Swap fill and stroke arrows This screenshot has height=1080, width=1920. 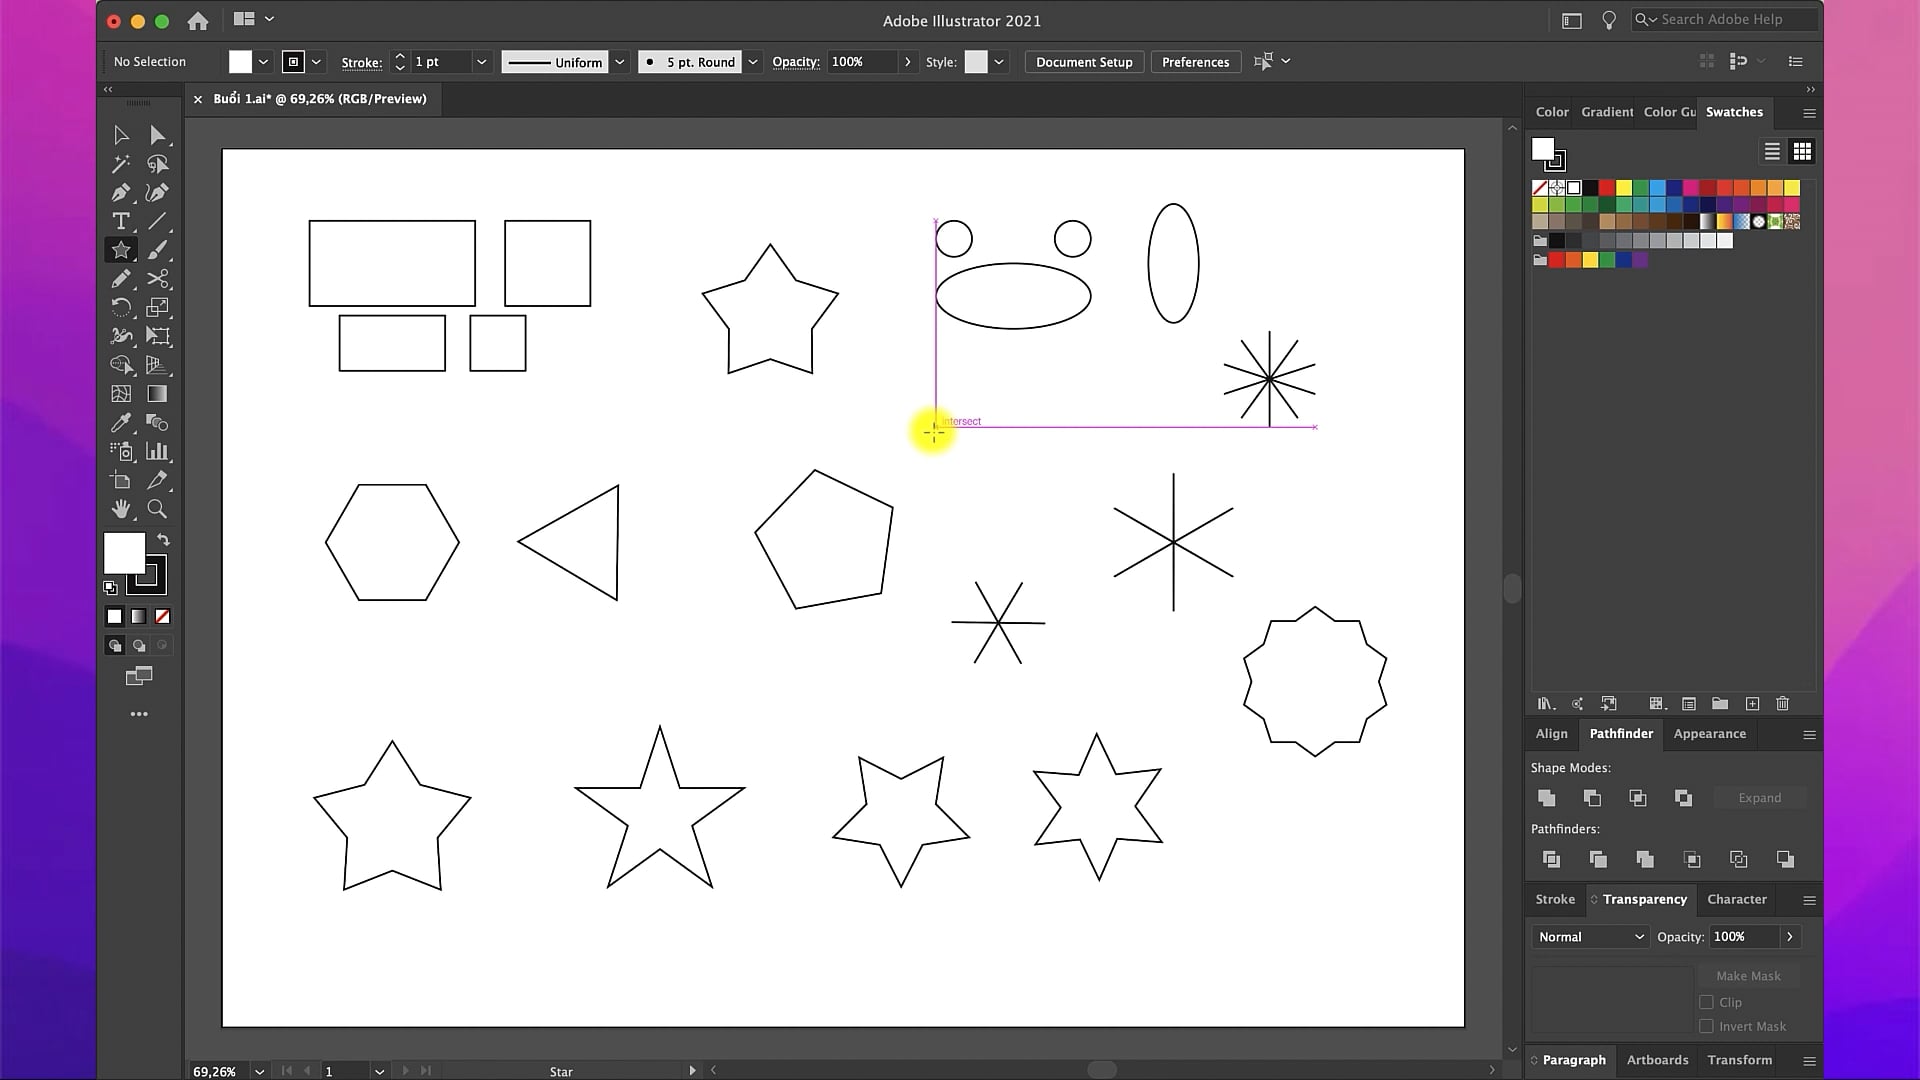tap(163, 540)
